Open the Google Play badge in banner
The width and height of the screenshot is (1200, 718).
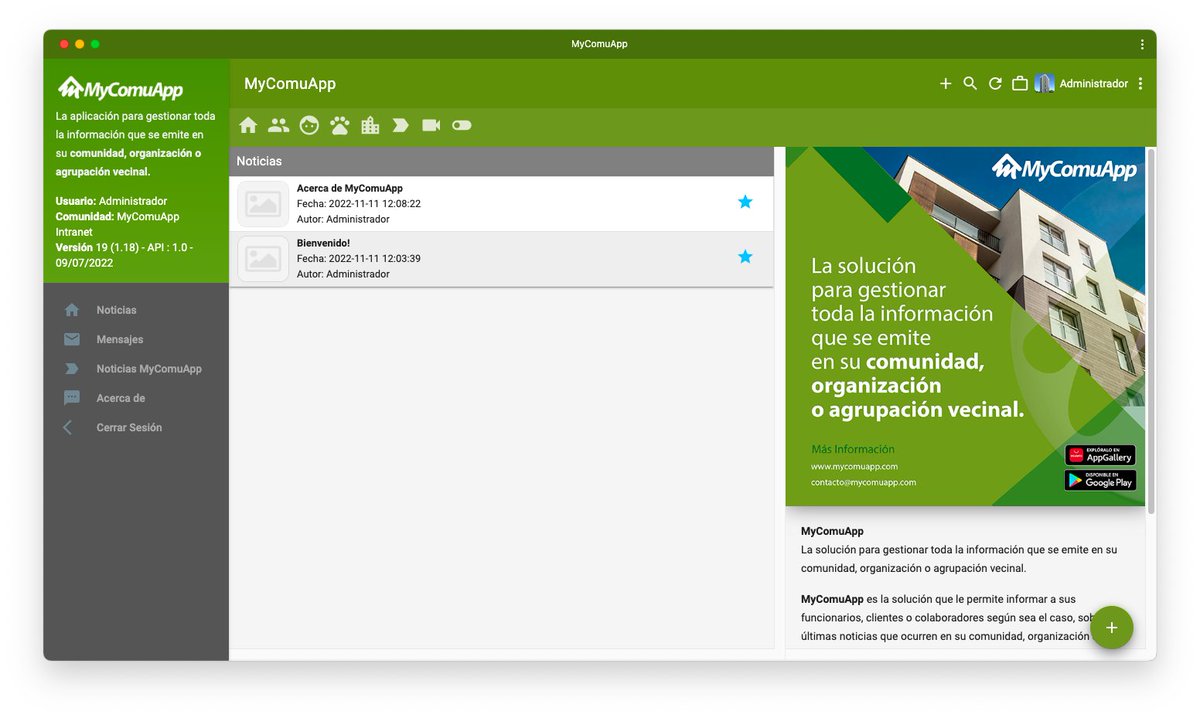pyautogui.click(x=1100, y=480)
